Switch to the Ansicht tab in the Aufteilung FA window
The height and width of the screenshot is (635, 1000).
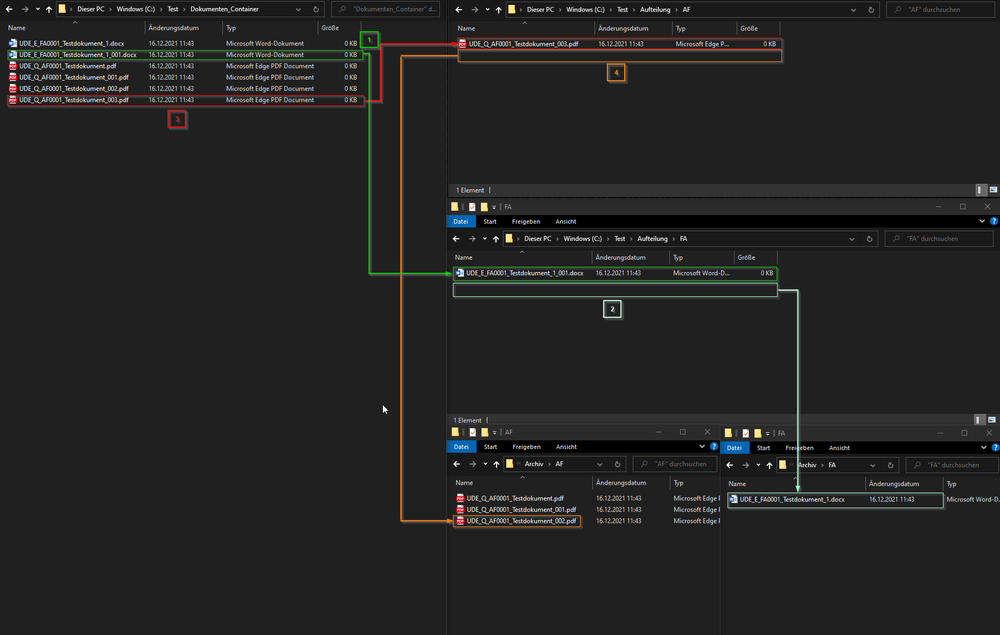point(565,222)
